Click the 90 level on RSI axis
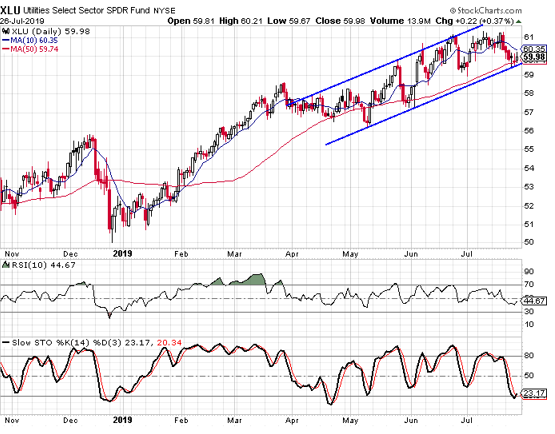 pos(529,272)
